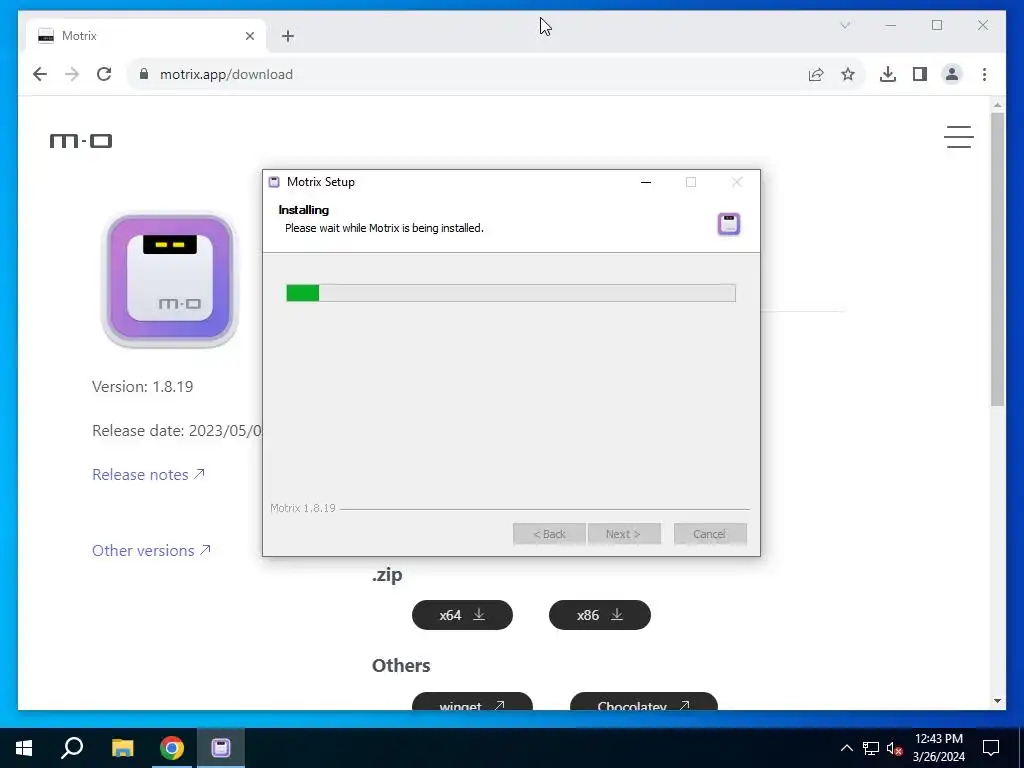Bookmark this page with the star icon
The image size is (1024, 768).
[848, 74]
